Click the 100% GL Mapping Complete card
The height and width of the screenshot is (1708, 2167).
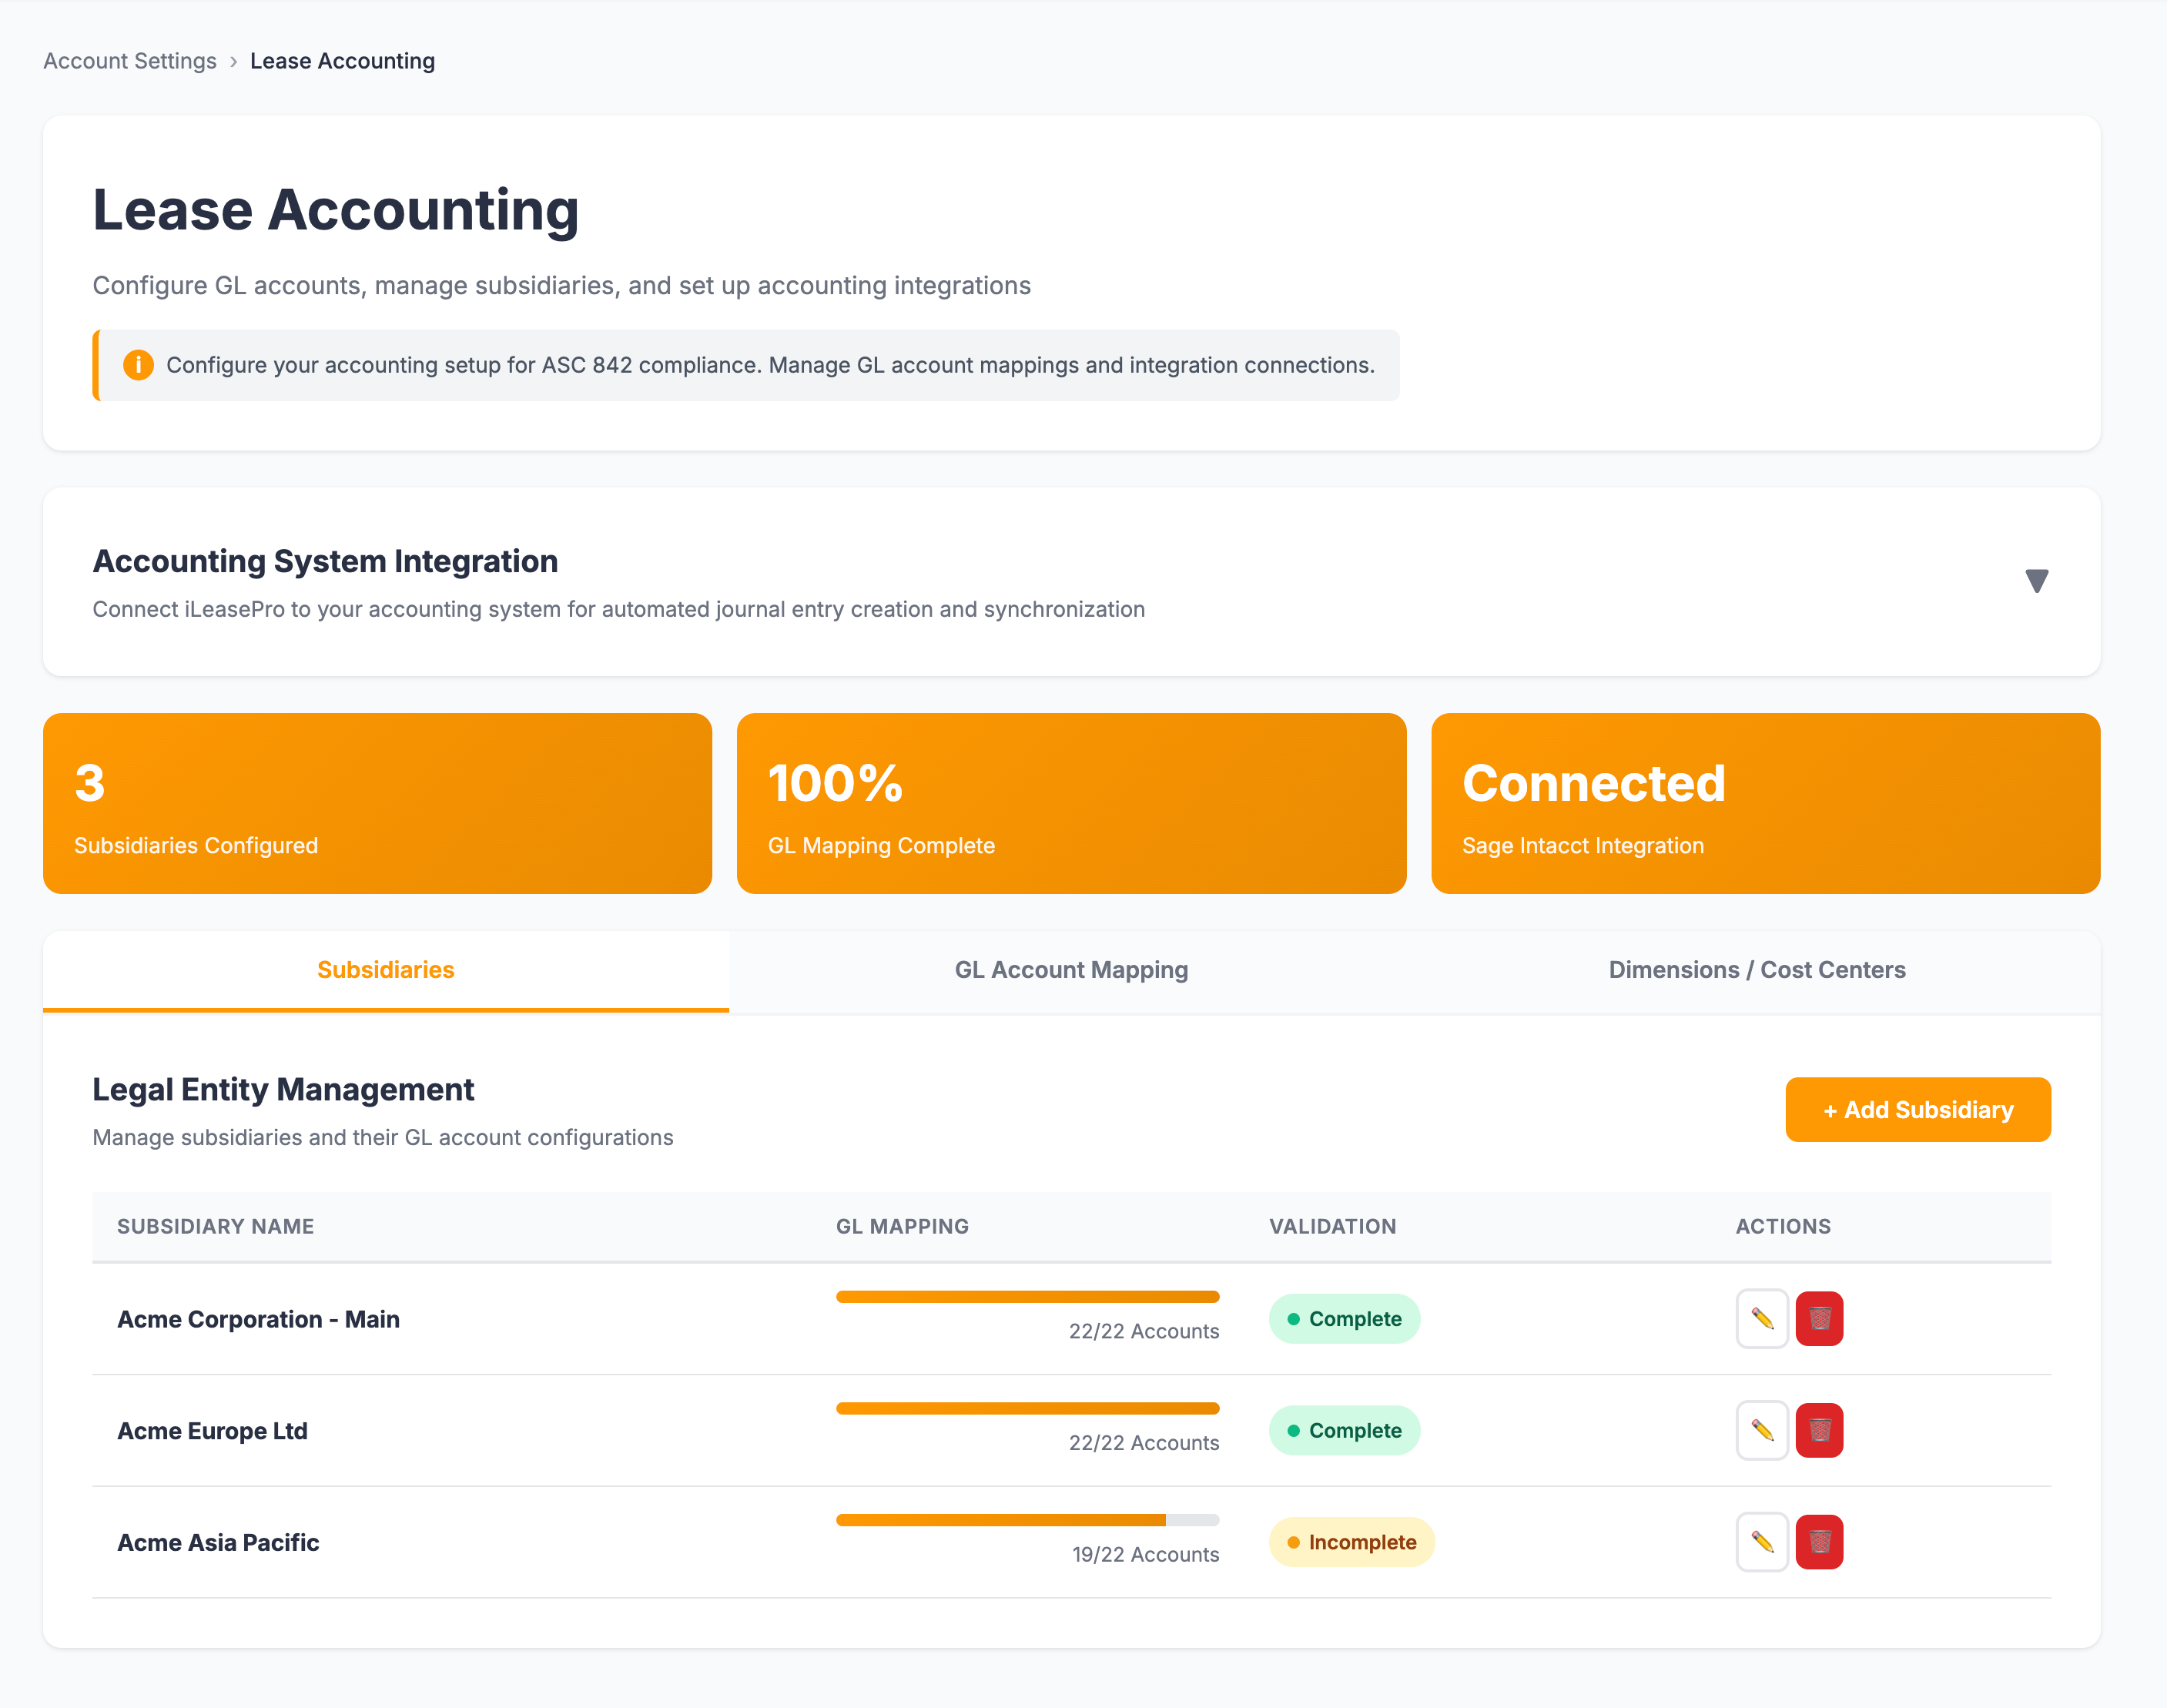1070,804
